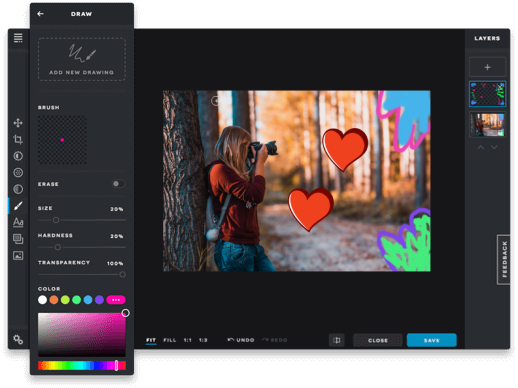This screenshot has height=388, width=518.
Task: Adjust the Transparency slider handle
Action: (x=122, y=274)
